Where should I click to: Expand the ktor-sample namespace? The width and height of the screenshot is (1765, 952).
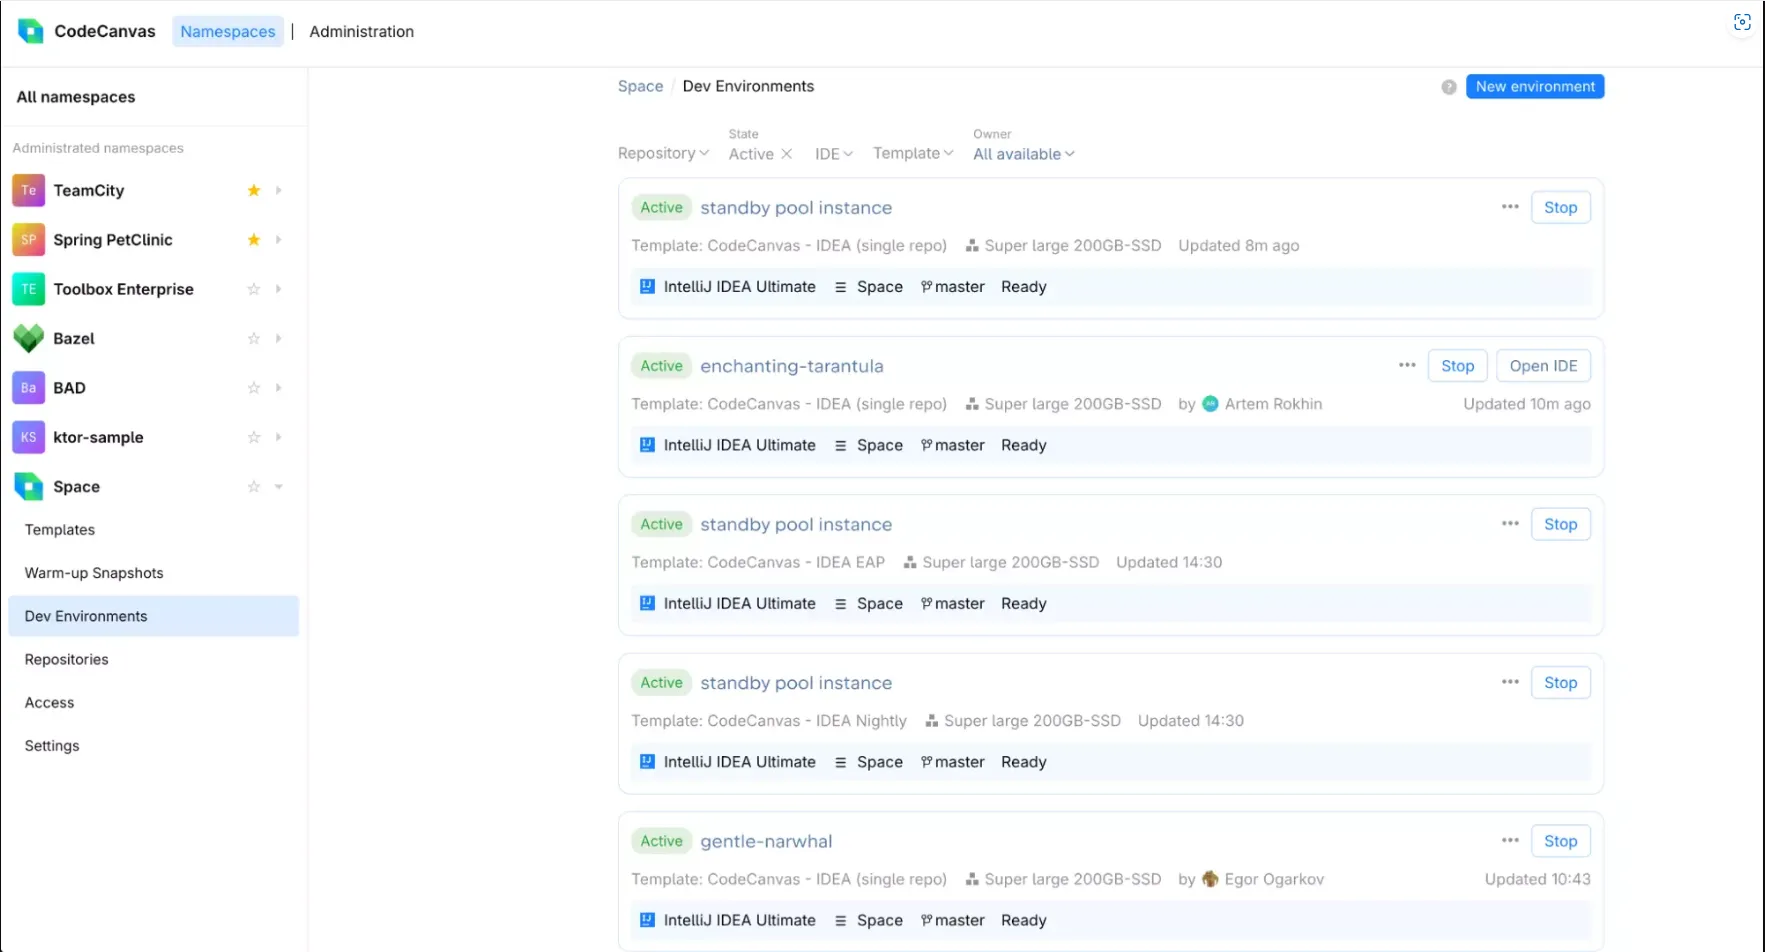point(279,437)
